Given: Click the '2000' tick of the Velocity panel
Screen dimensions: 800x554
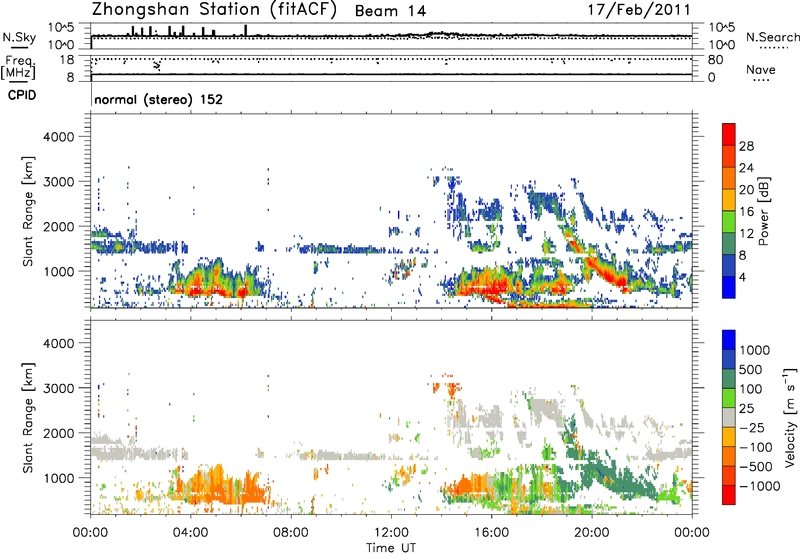Looking at the screenshot, I should [x=58, y=433].
